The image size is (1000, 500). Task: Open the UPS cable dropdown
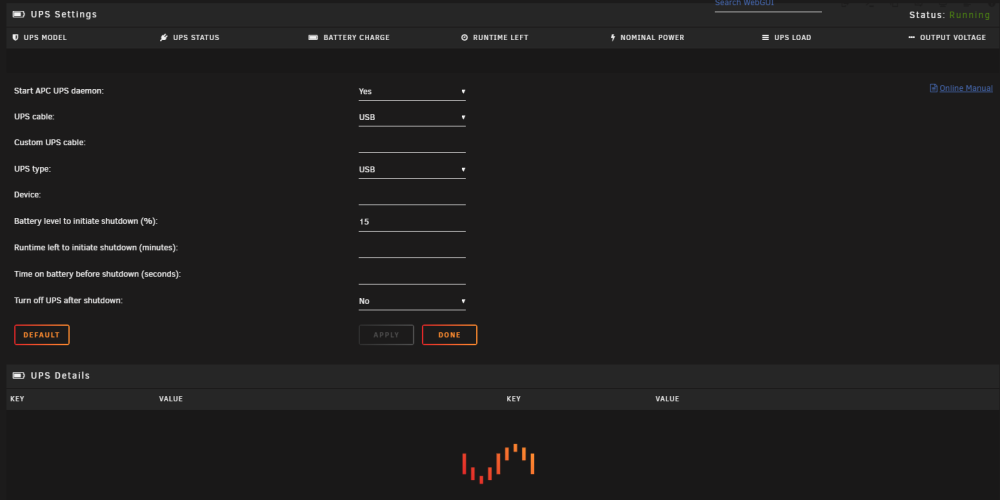[x=412, y=117]
